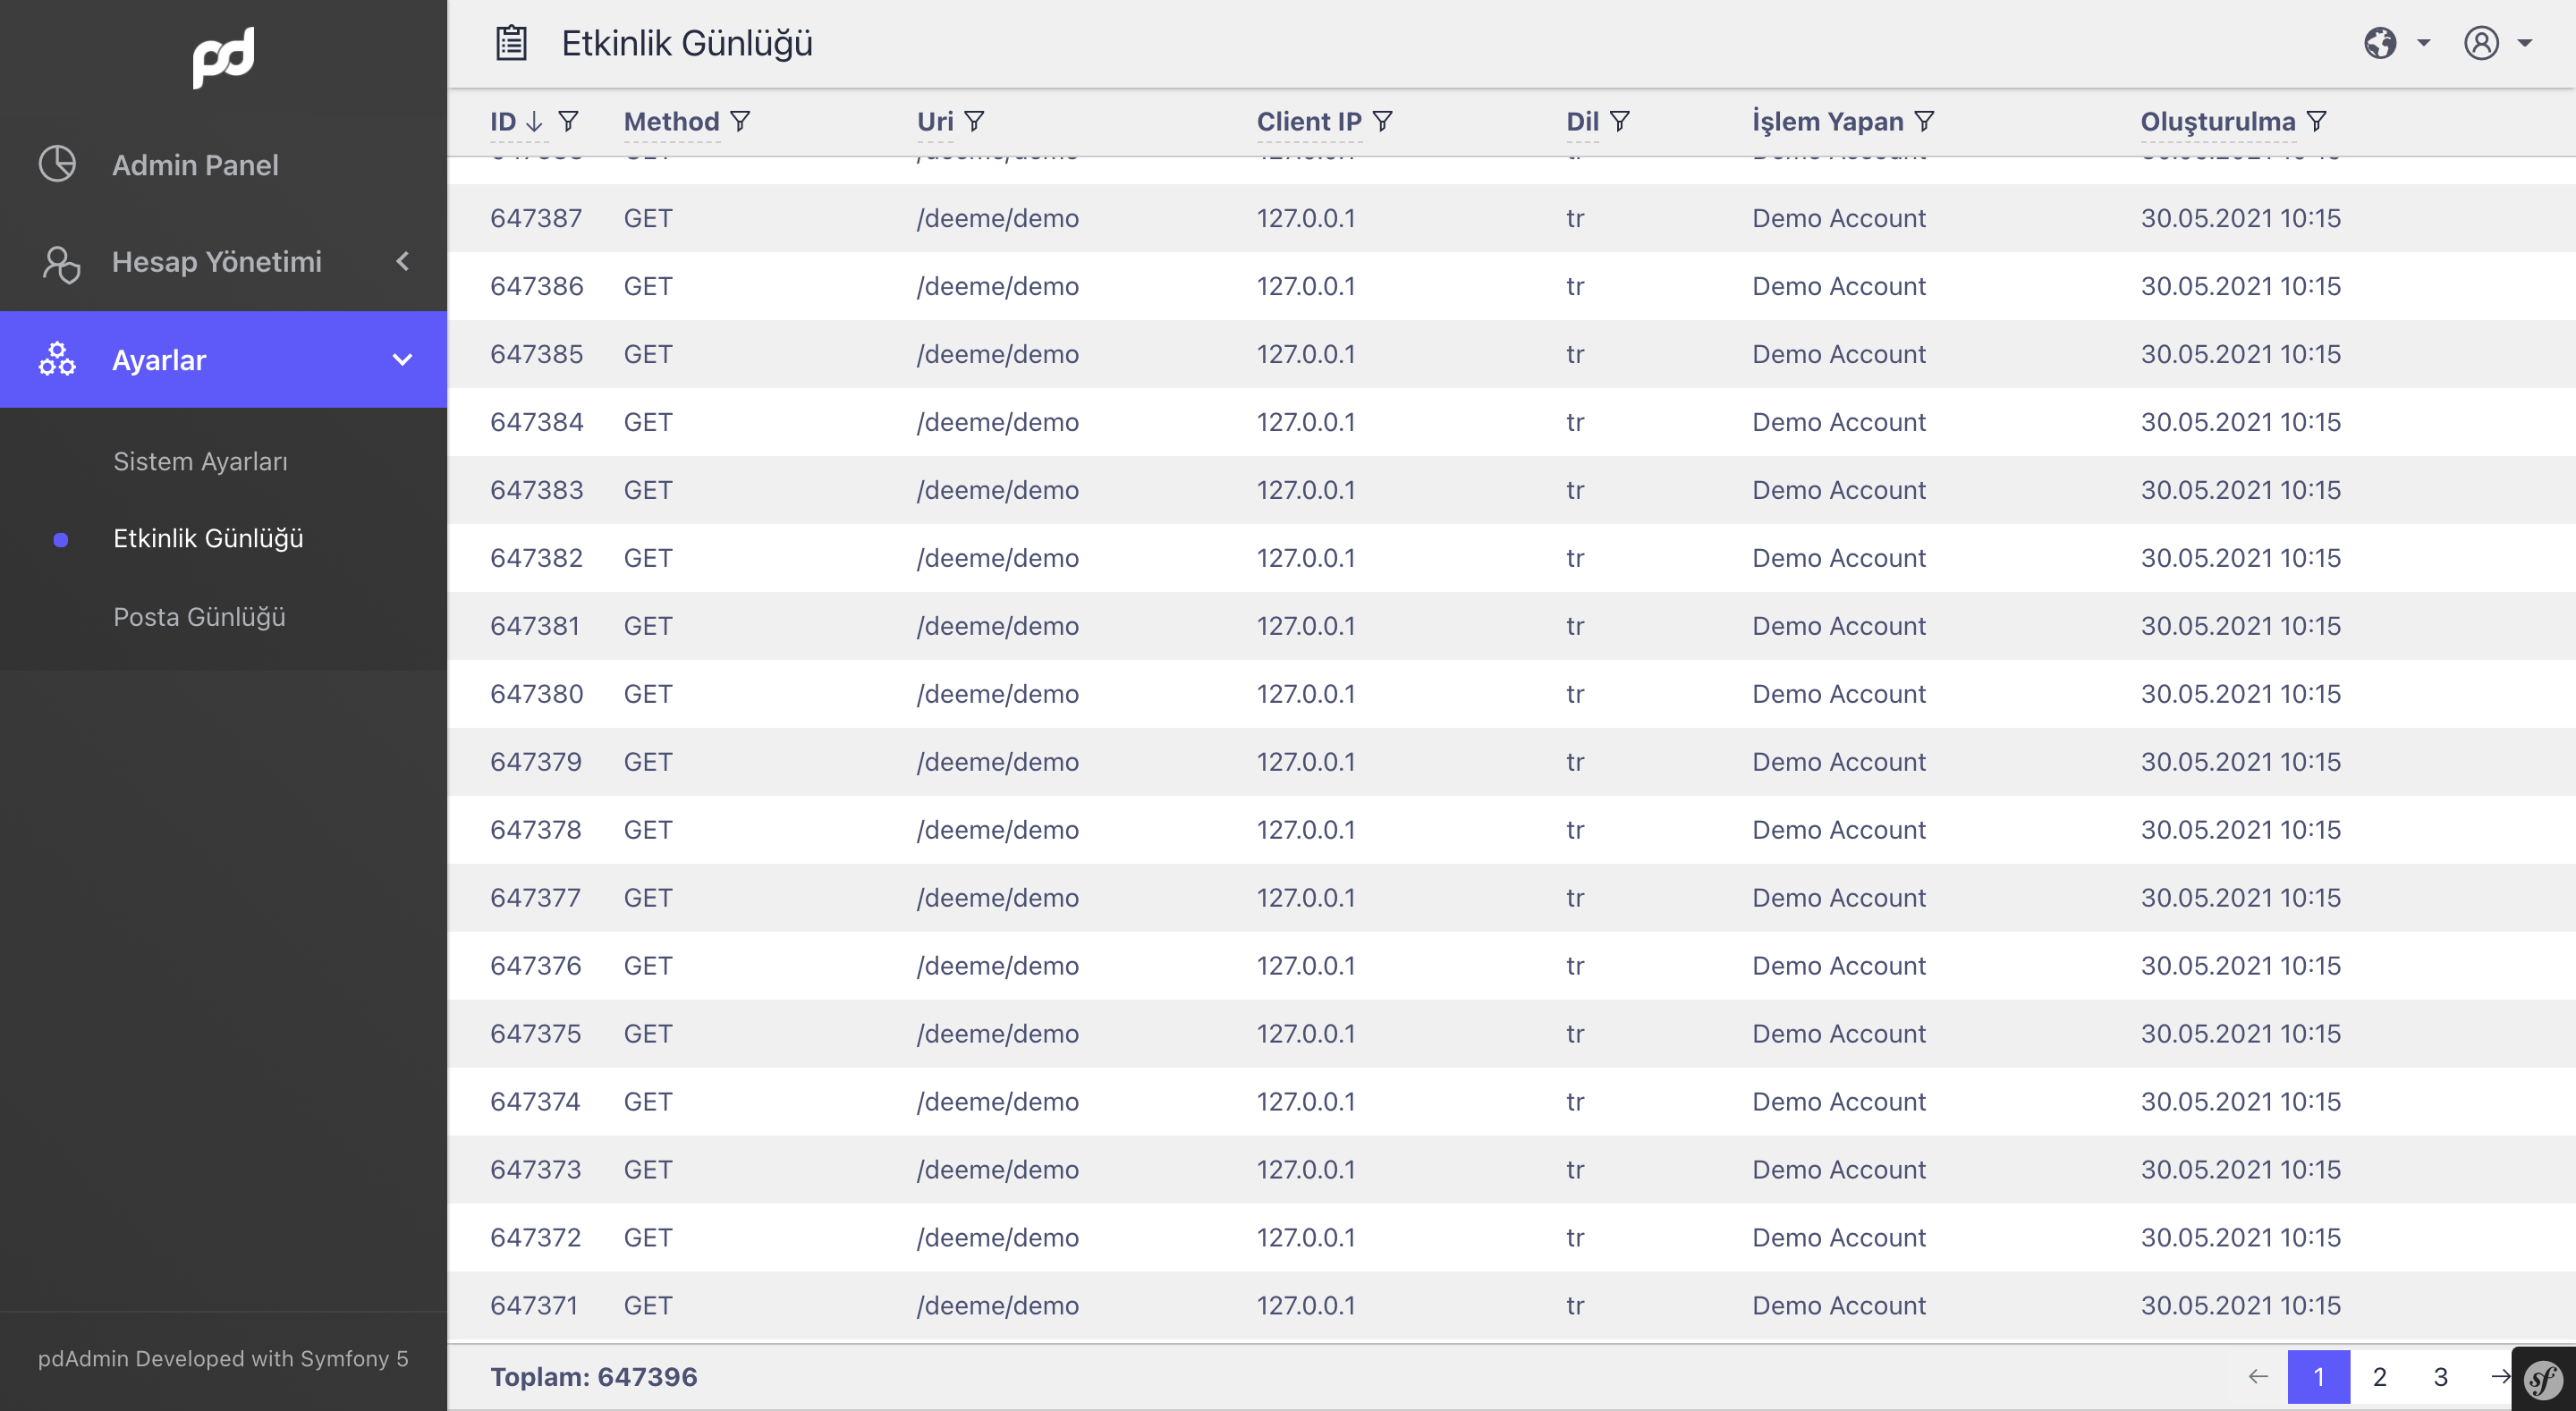Open Etkinlik Günlüğü submenu item
This screenshot has height=1411, width=2576.
point(208,538)
